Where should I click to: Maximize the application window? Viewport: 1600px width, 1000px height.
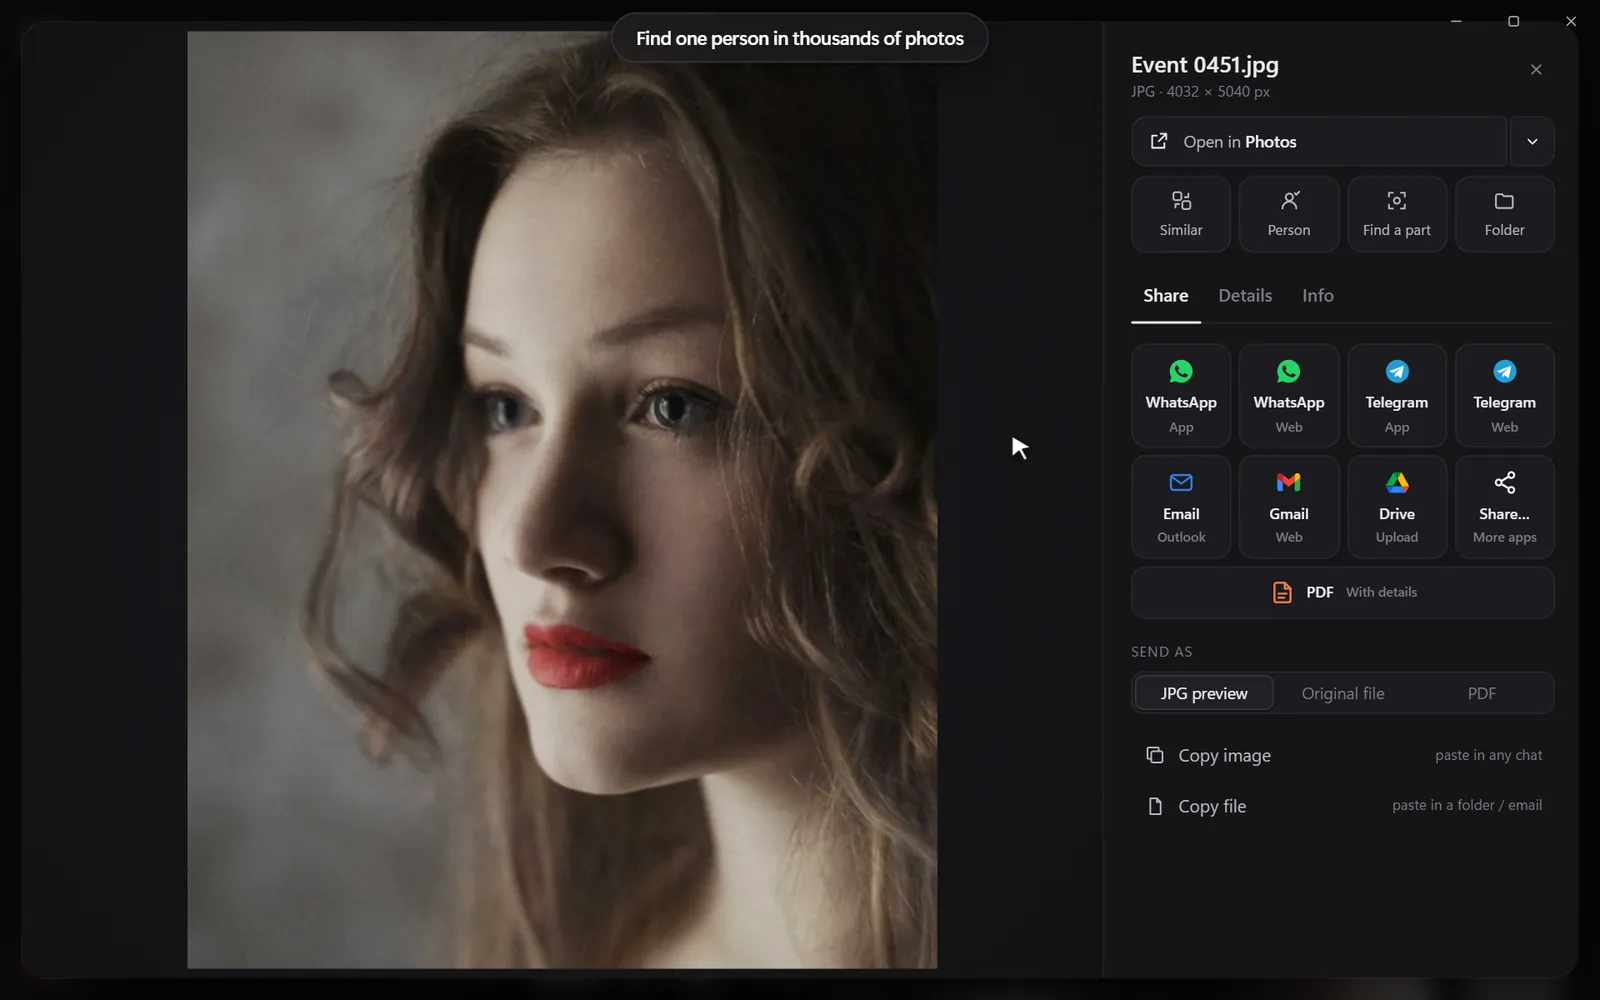click(x=1513, y=21)
